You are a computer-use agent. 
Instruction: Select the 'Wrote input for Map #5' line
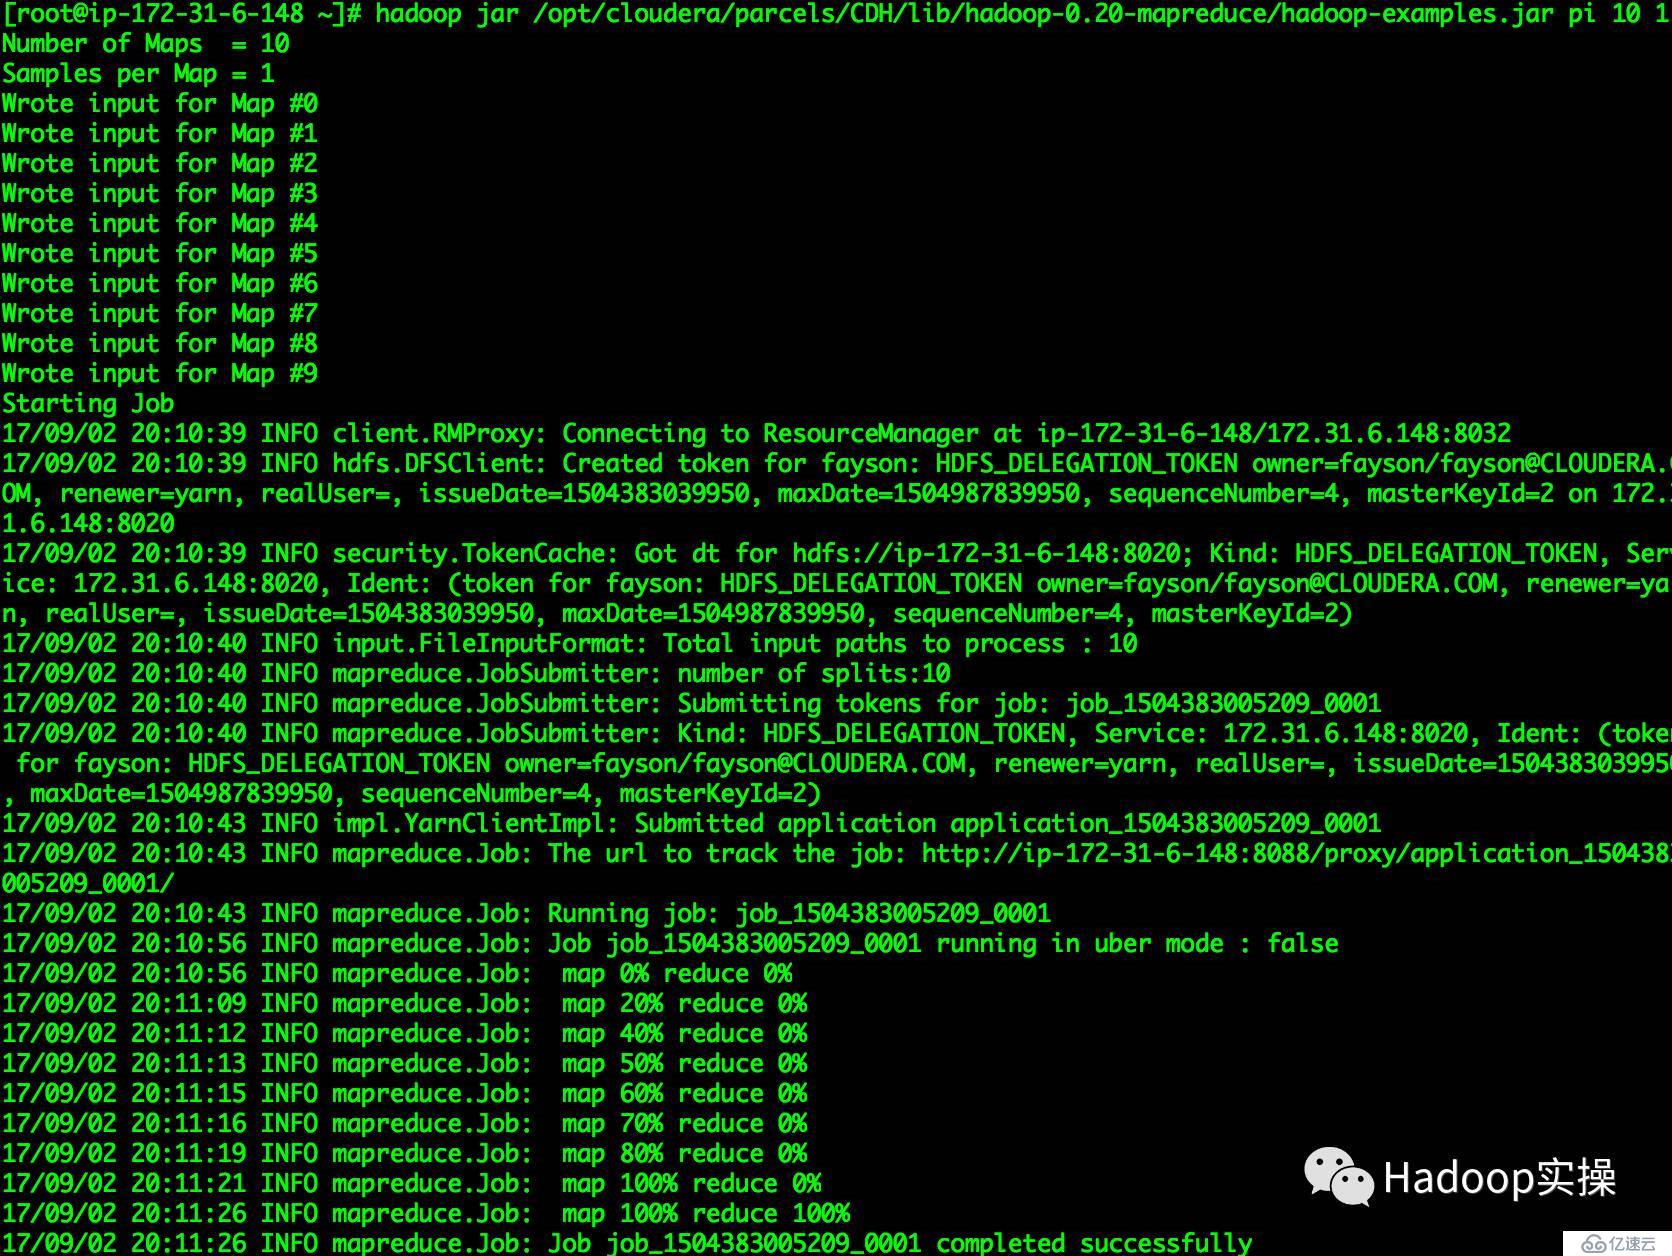click(x=160, y=254)
